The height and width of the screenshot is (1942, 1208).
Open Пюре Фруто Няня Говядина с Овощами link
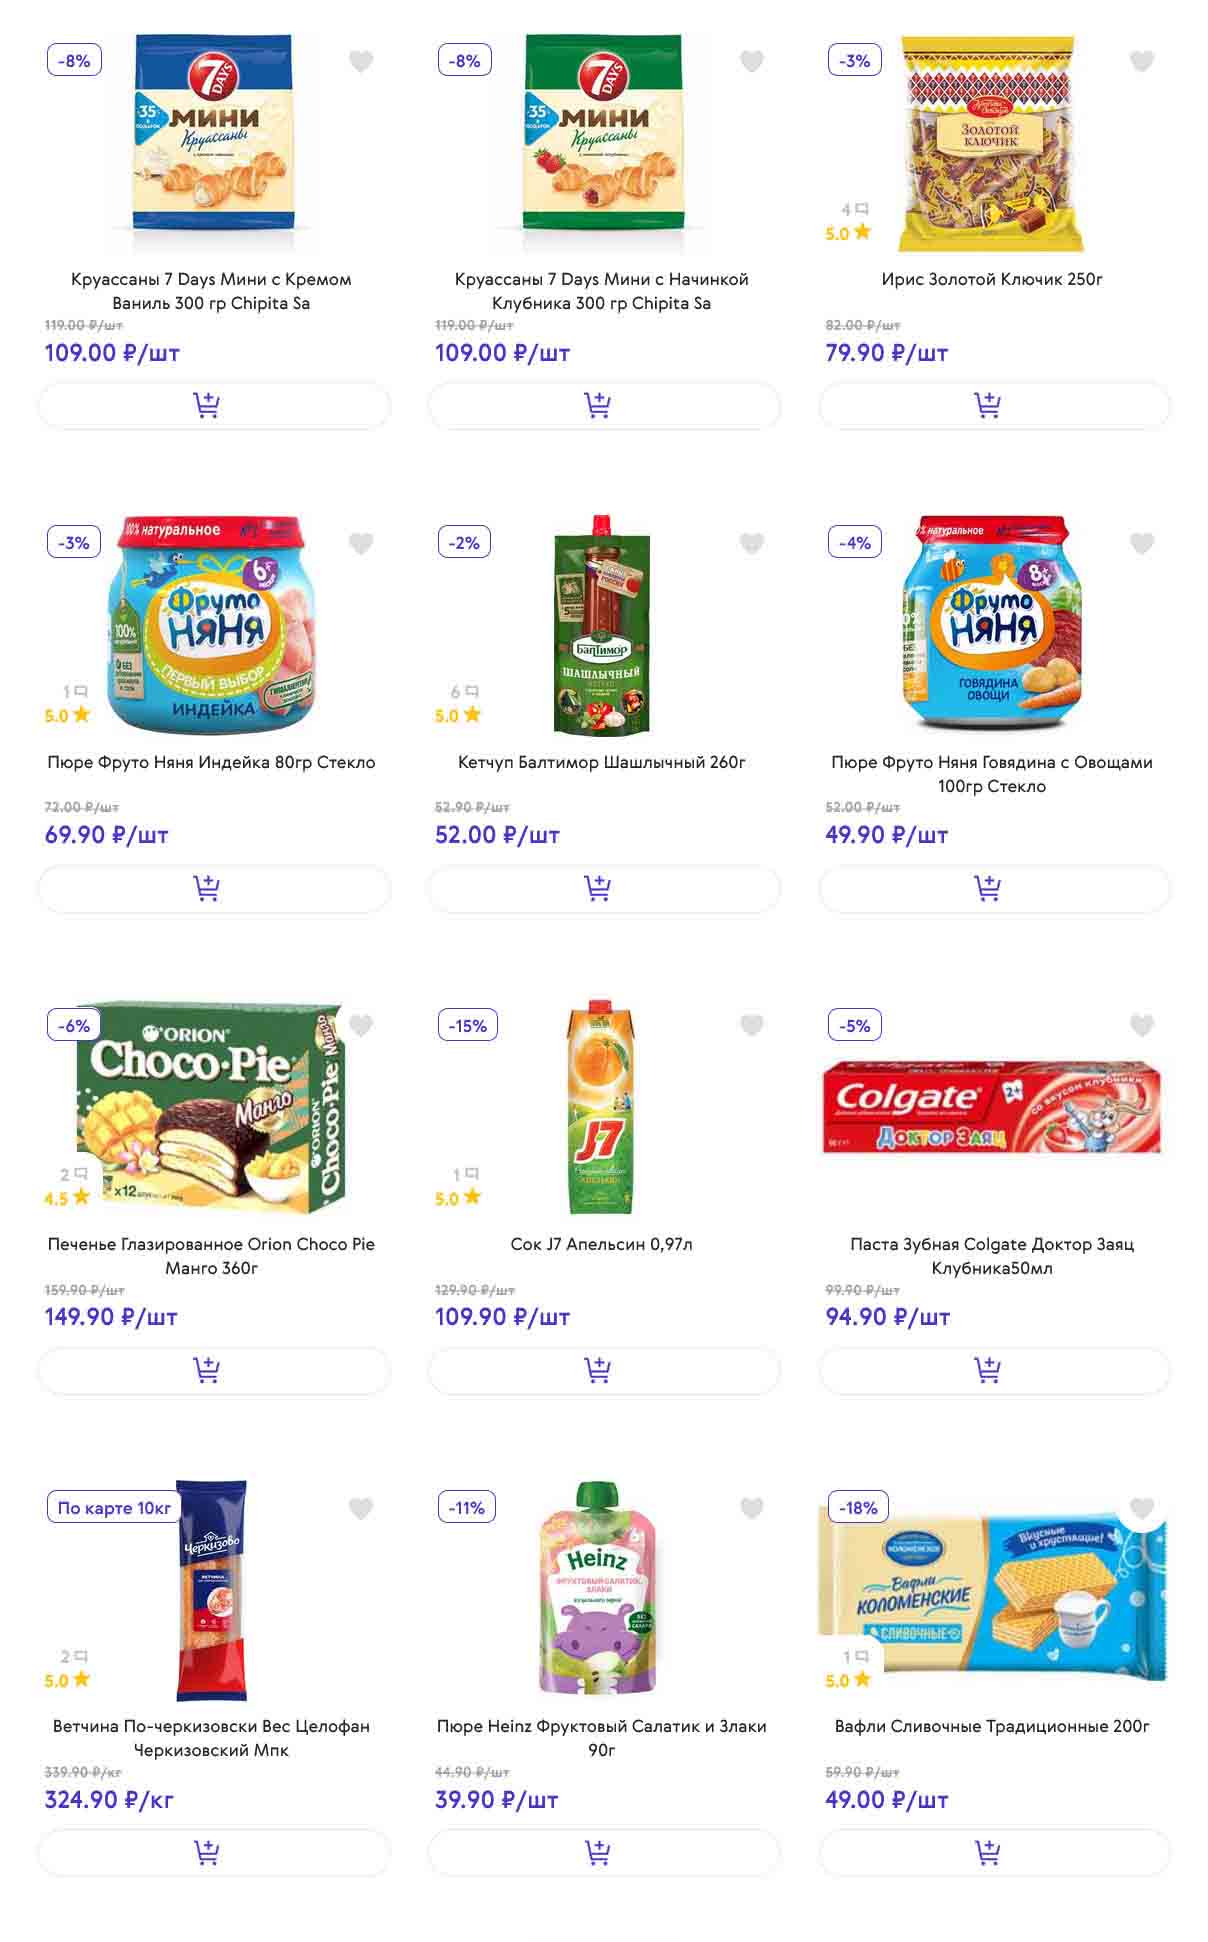pos(992,773)
